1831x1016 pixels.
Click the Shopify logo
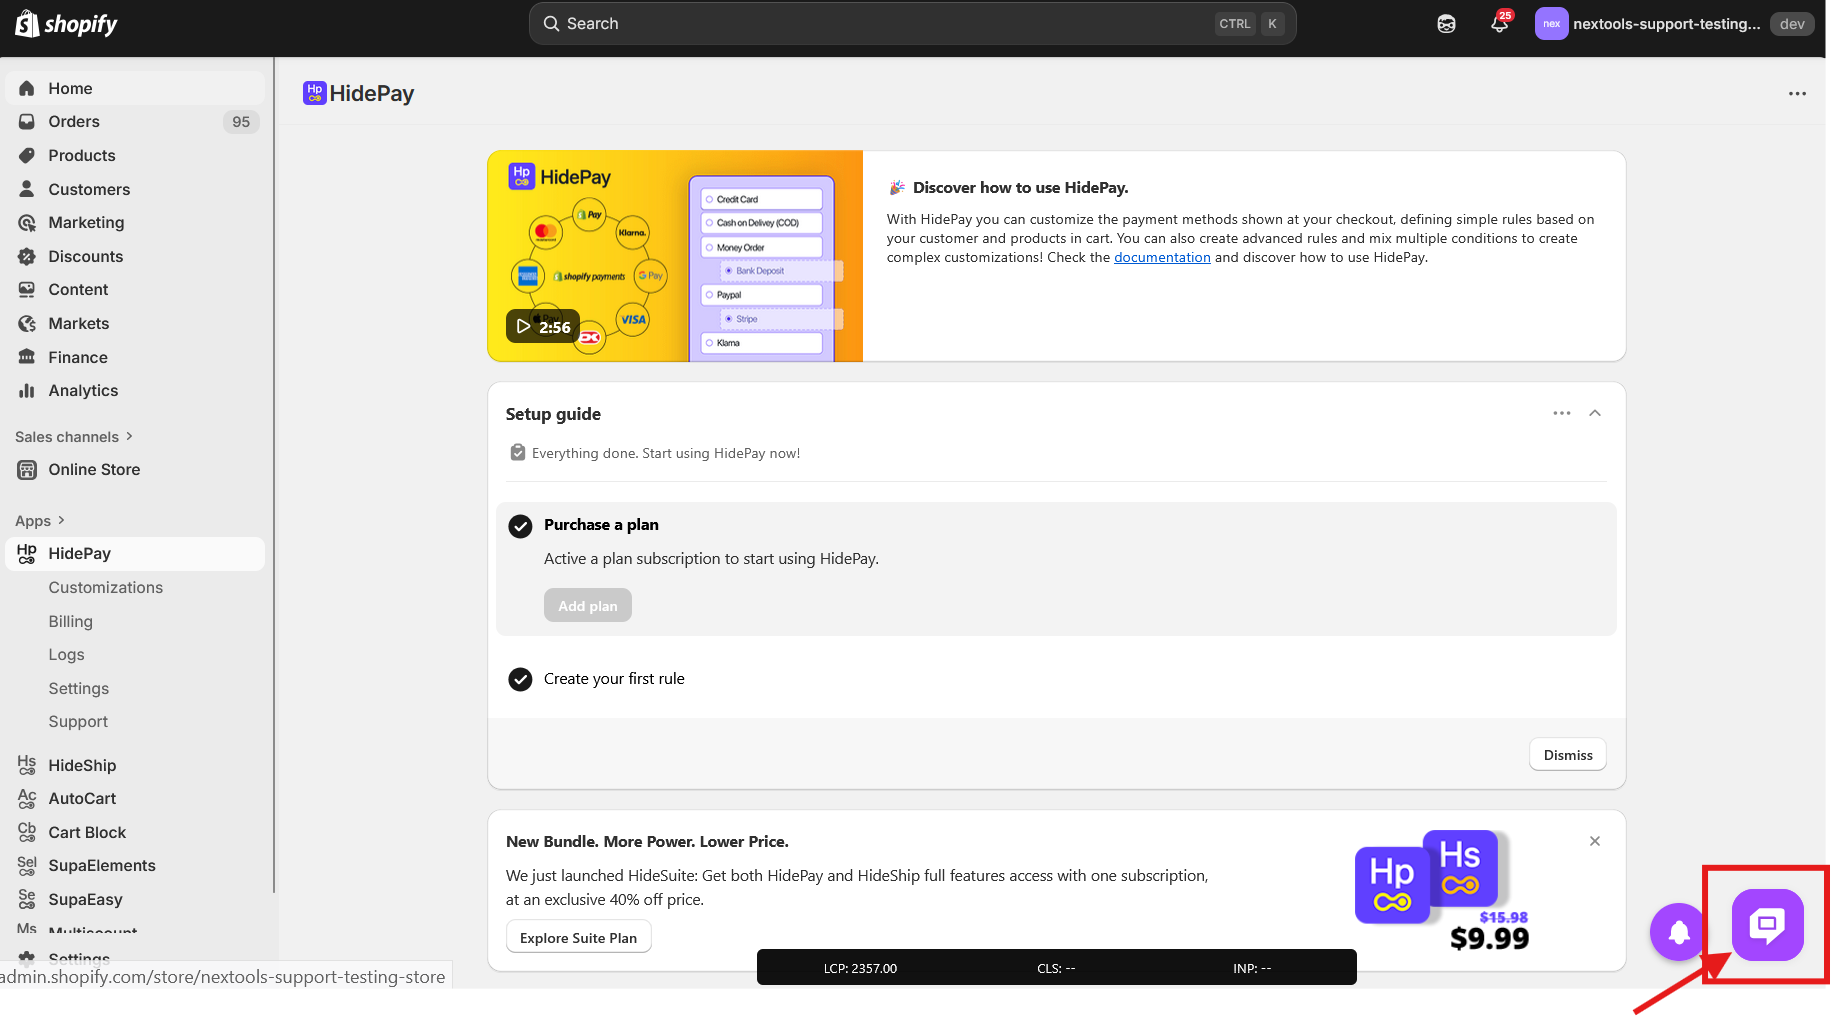tap(66, 24)
